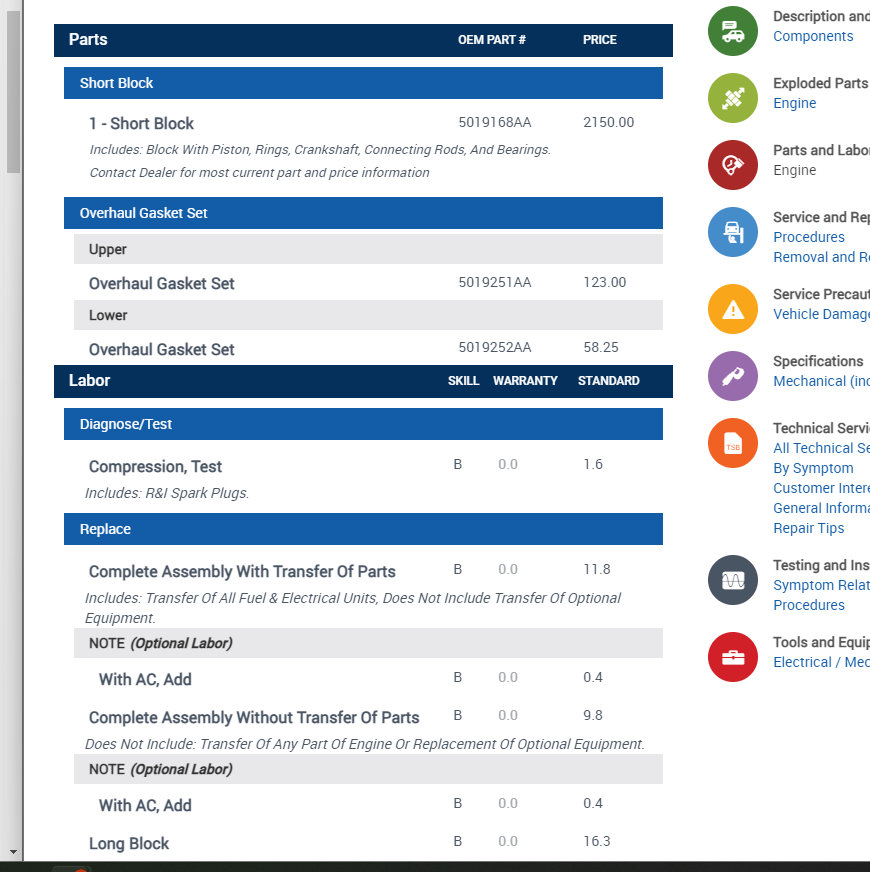Open the Removal and Replacement link
The height and width of the screenshot is (872, 870).
[821, 257]
